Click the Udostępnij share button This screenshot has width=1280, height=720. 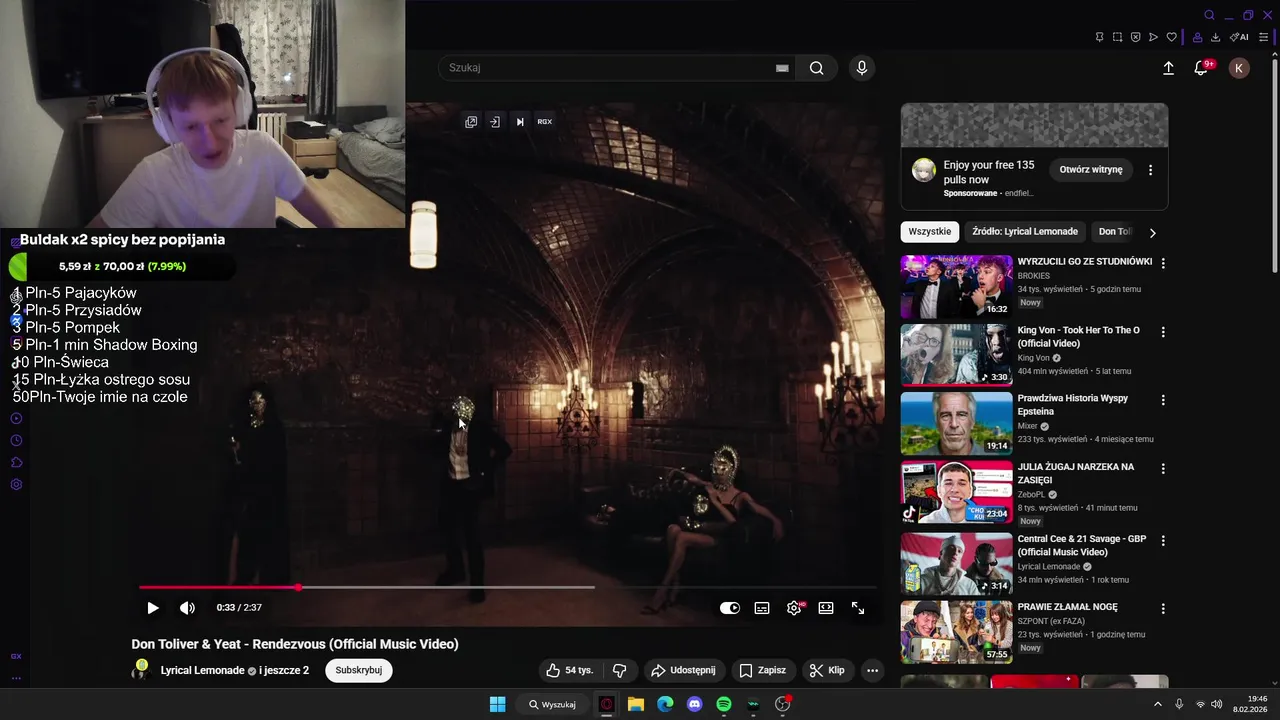[683, 670]
